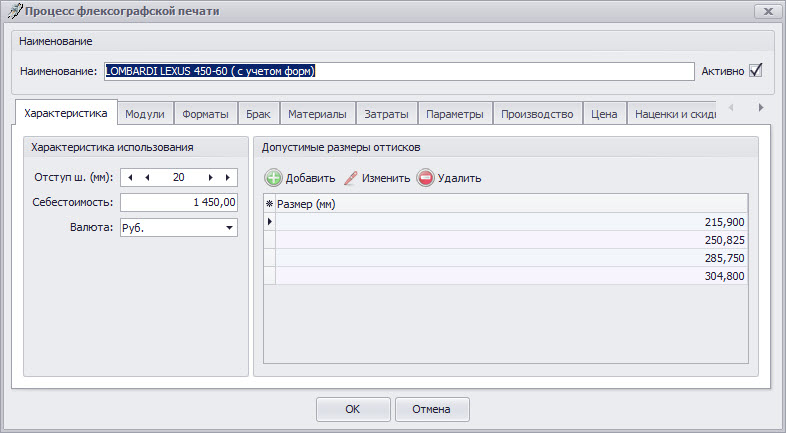Close the dialog window
Viewport: 786px width, 433px height.
(768, 11)
